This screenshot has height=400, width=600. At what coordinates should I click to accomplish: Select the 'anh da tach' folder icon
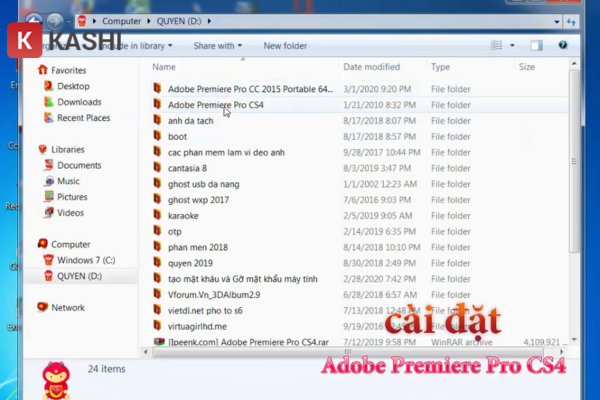(157, 120)
